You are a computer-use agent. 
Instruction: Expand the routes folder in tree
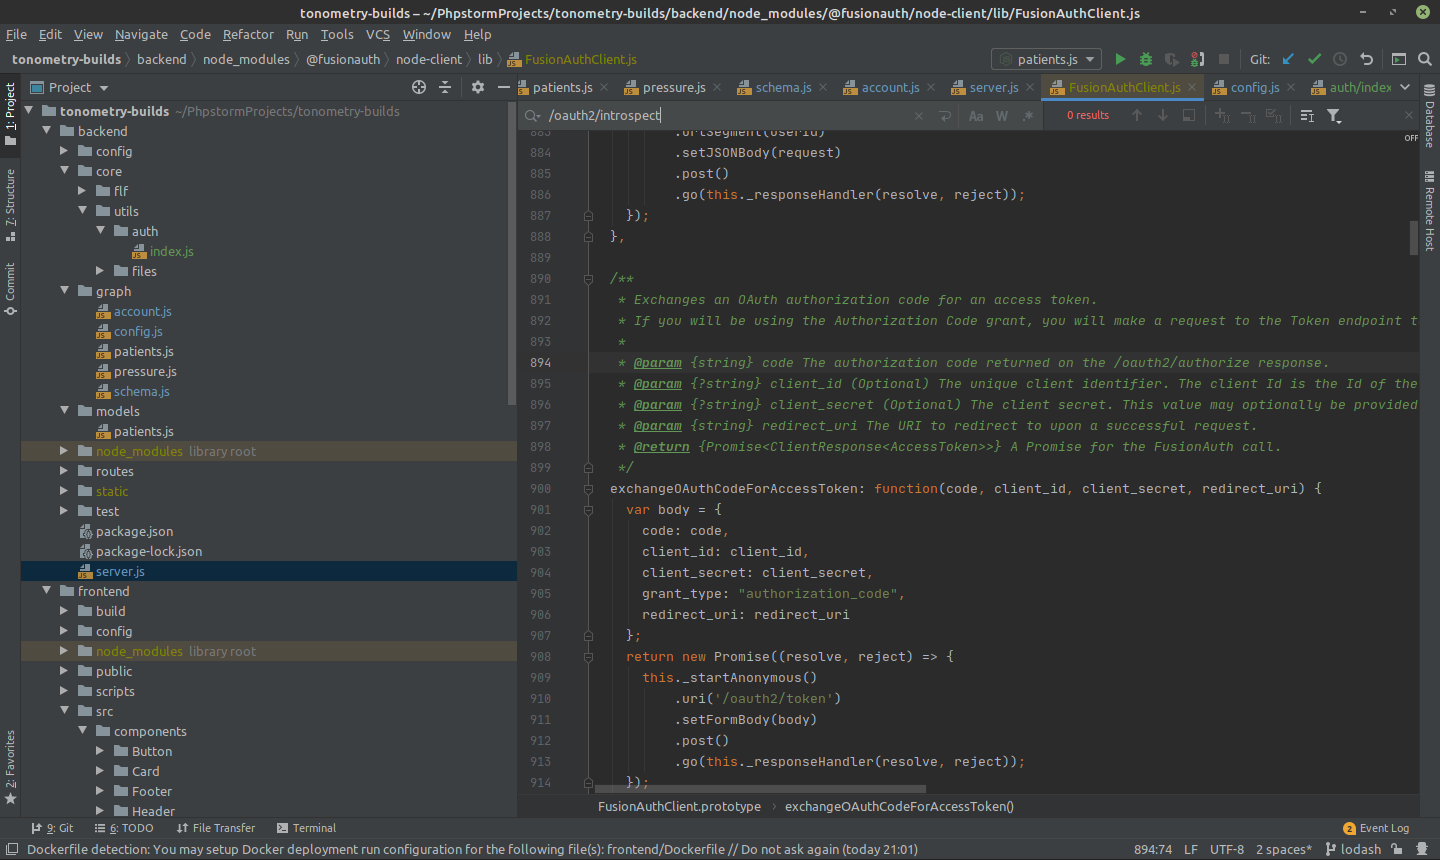64,471
